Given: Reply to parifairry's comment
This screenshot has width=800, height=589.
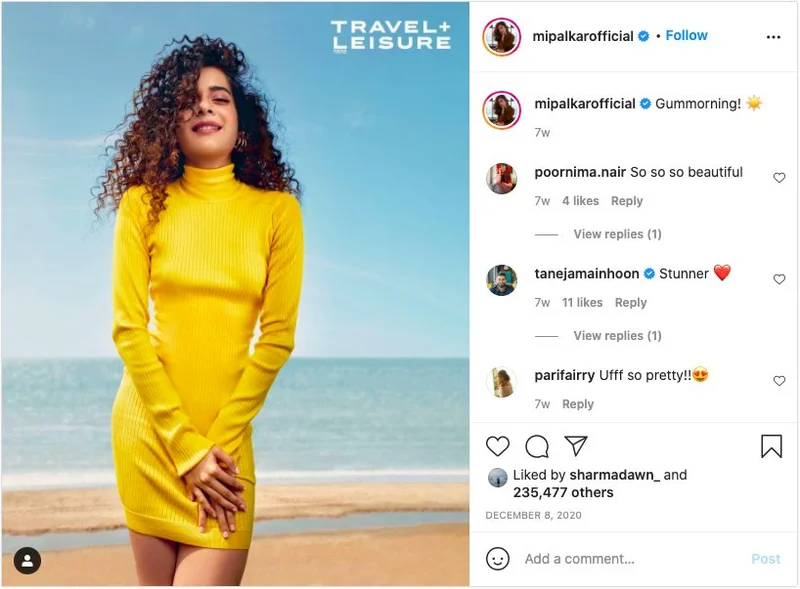Looking at the screenshot, I should (x=578, y=404).
